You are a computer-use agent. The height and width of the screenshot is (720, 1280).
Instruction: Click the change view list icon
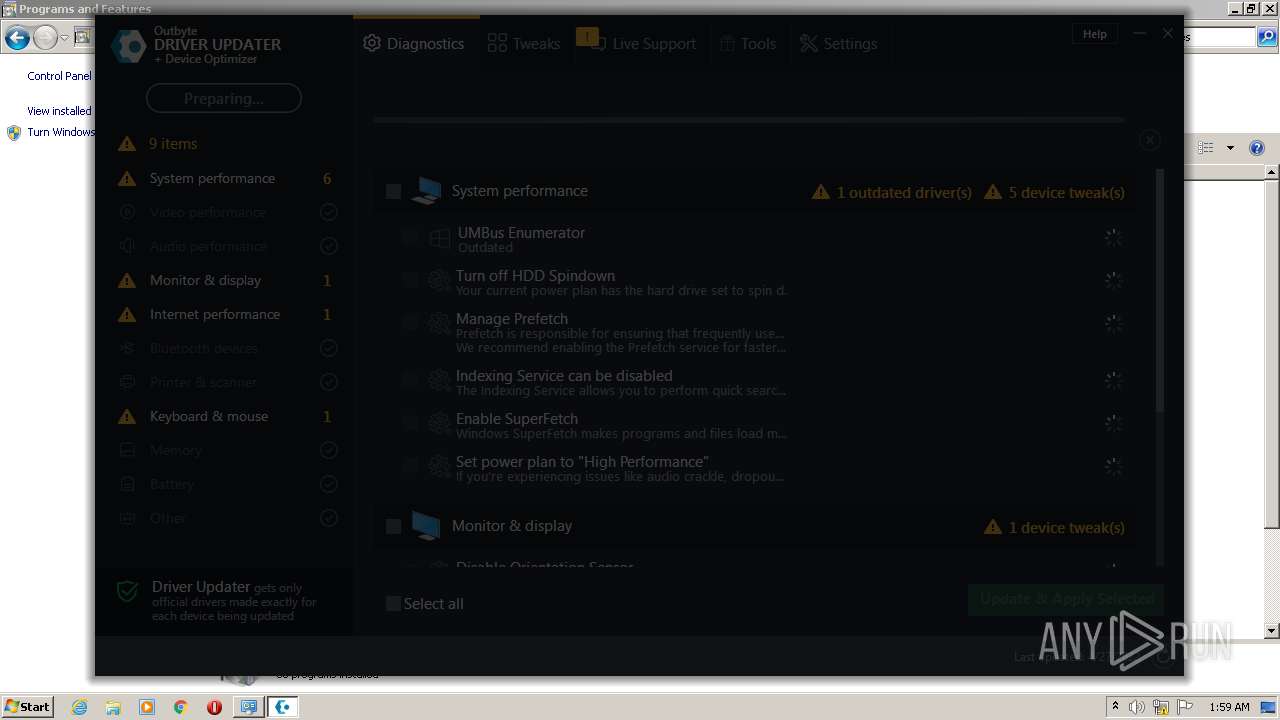coord(1206,148)
